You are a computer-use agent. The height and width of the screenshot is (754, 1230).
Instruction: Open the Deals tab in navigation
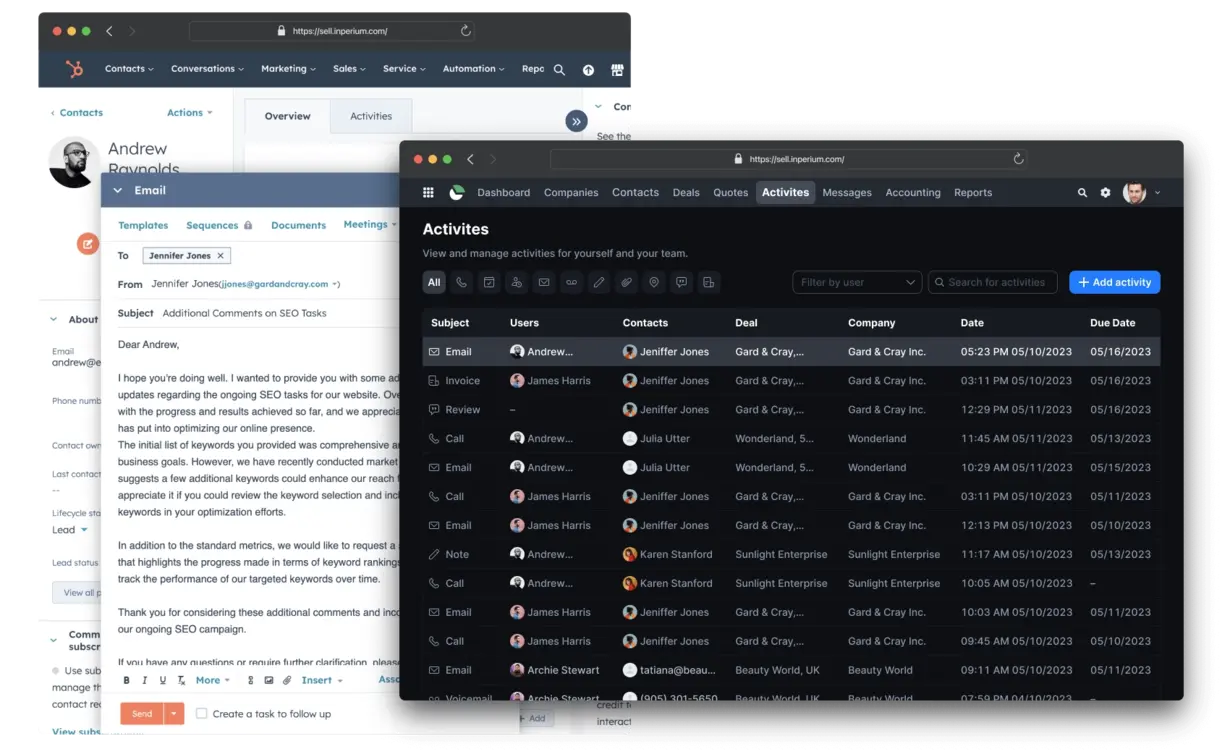686,193
